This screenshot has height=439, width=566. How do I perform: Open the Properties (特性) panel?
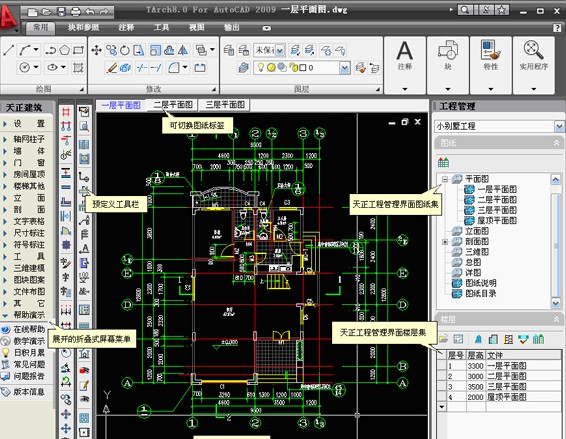tap(491, 65)
